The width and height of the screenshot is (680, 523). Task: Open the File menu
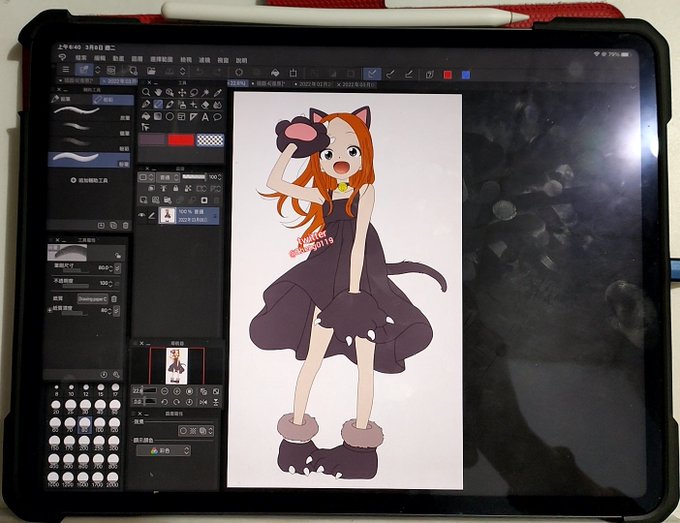(x=81, y=58)
